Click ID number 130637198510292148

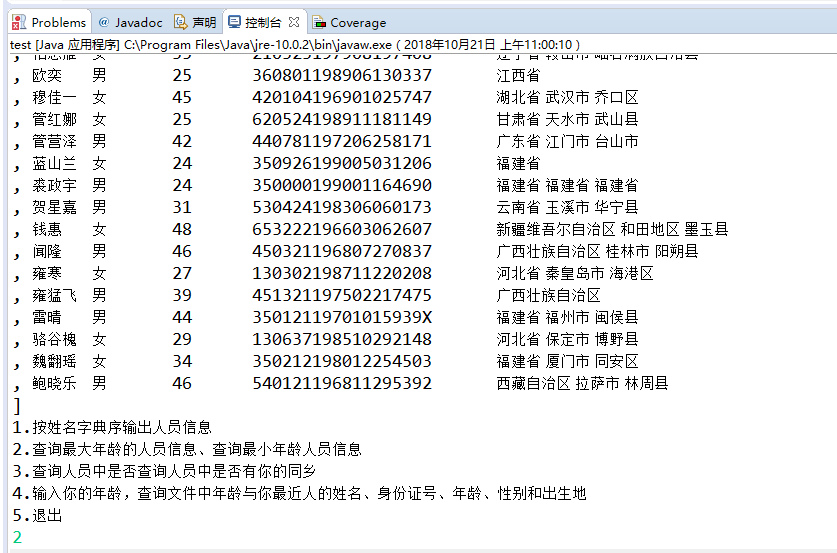click(x=342, y=339)
